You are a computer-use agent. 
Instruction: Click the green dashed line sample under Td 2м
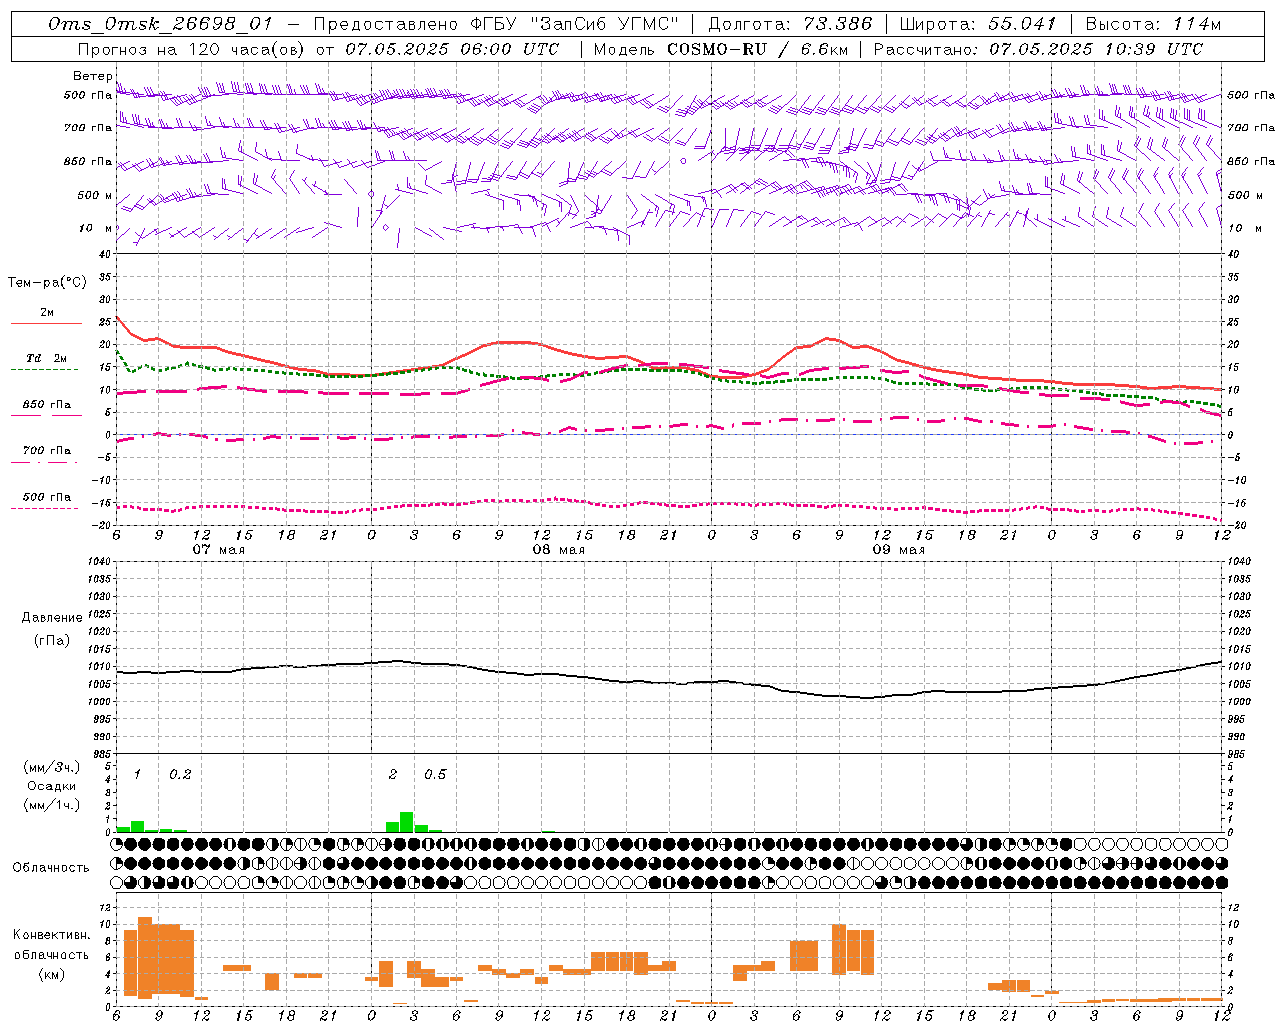tap(44, 370)
